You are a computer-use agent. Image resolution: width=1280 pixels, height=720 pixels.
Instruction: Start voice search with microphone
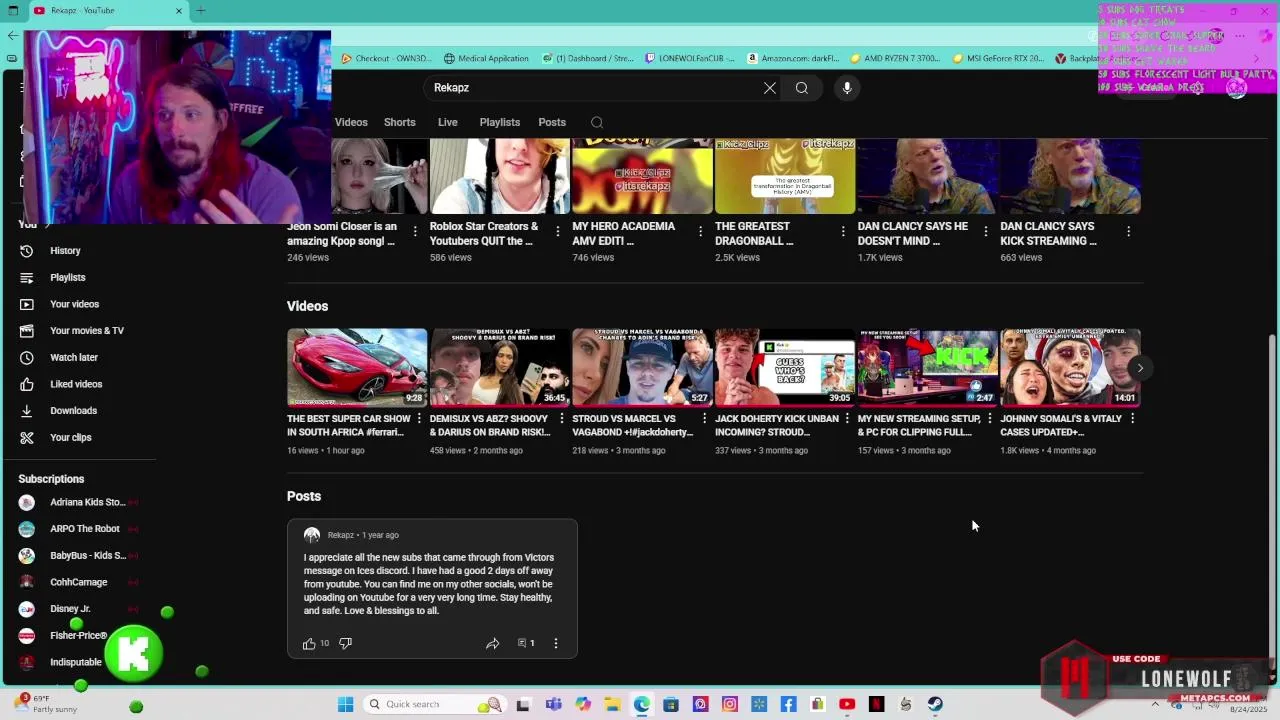847,88
